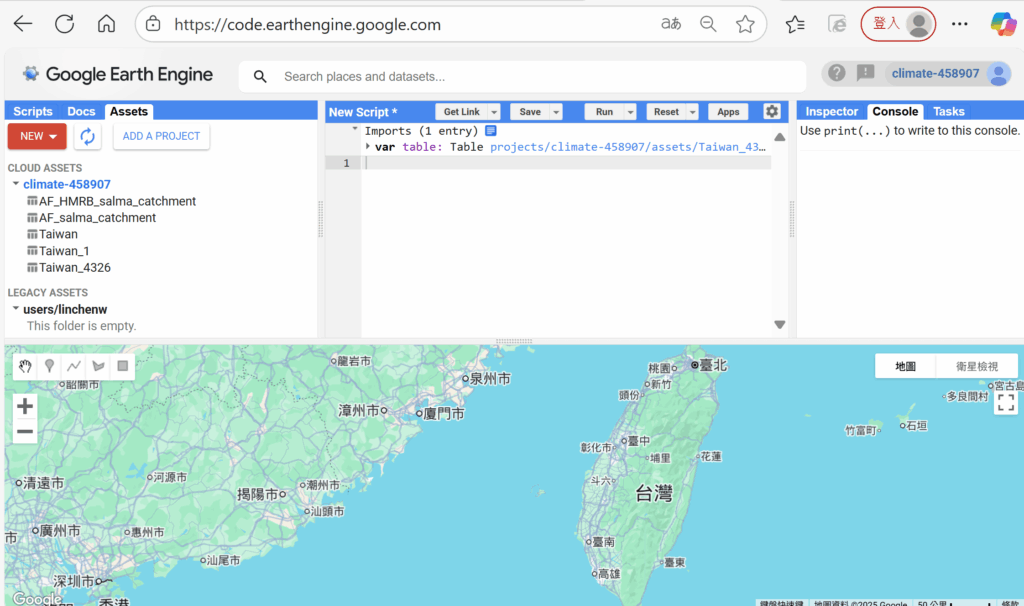Select the hand pan map tool

[25, 366]
